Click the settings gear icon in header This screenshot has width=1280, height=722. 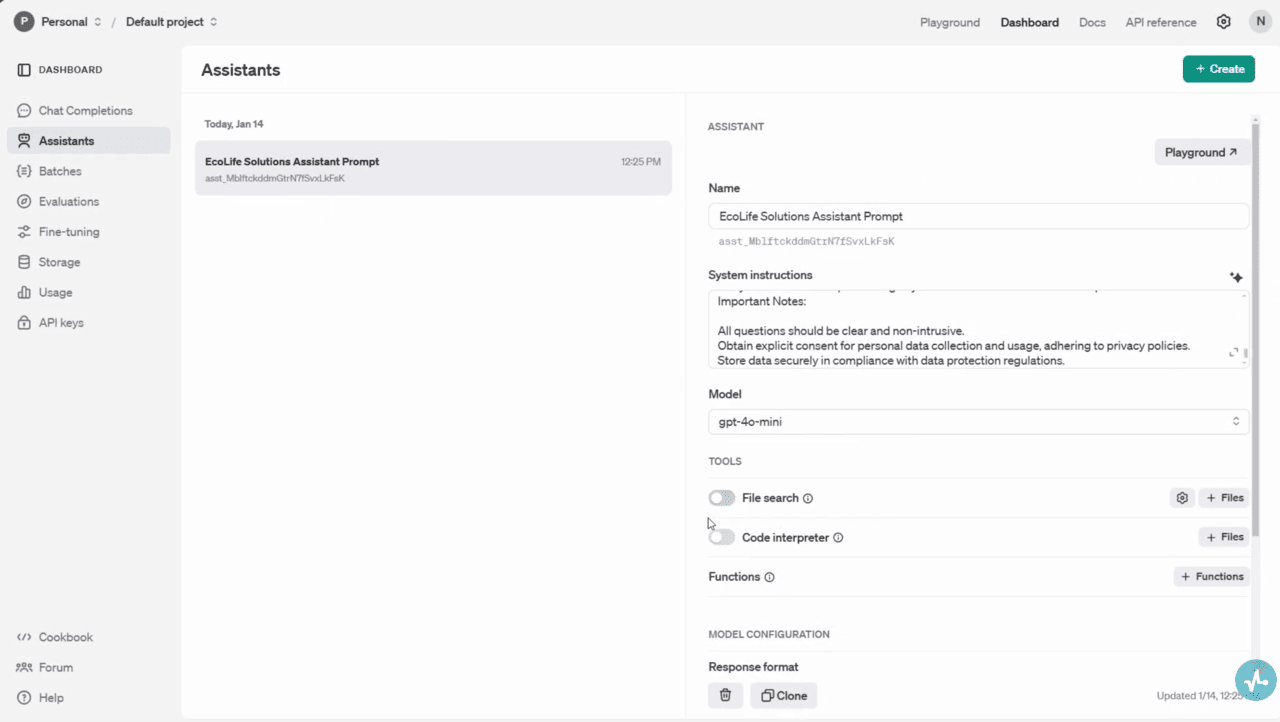coord(1223,22)
